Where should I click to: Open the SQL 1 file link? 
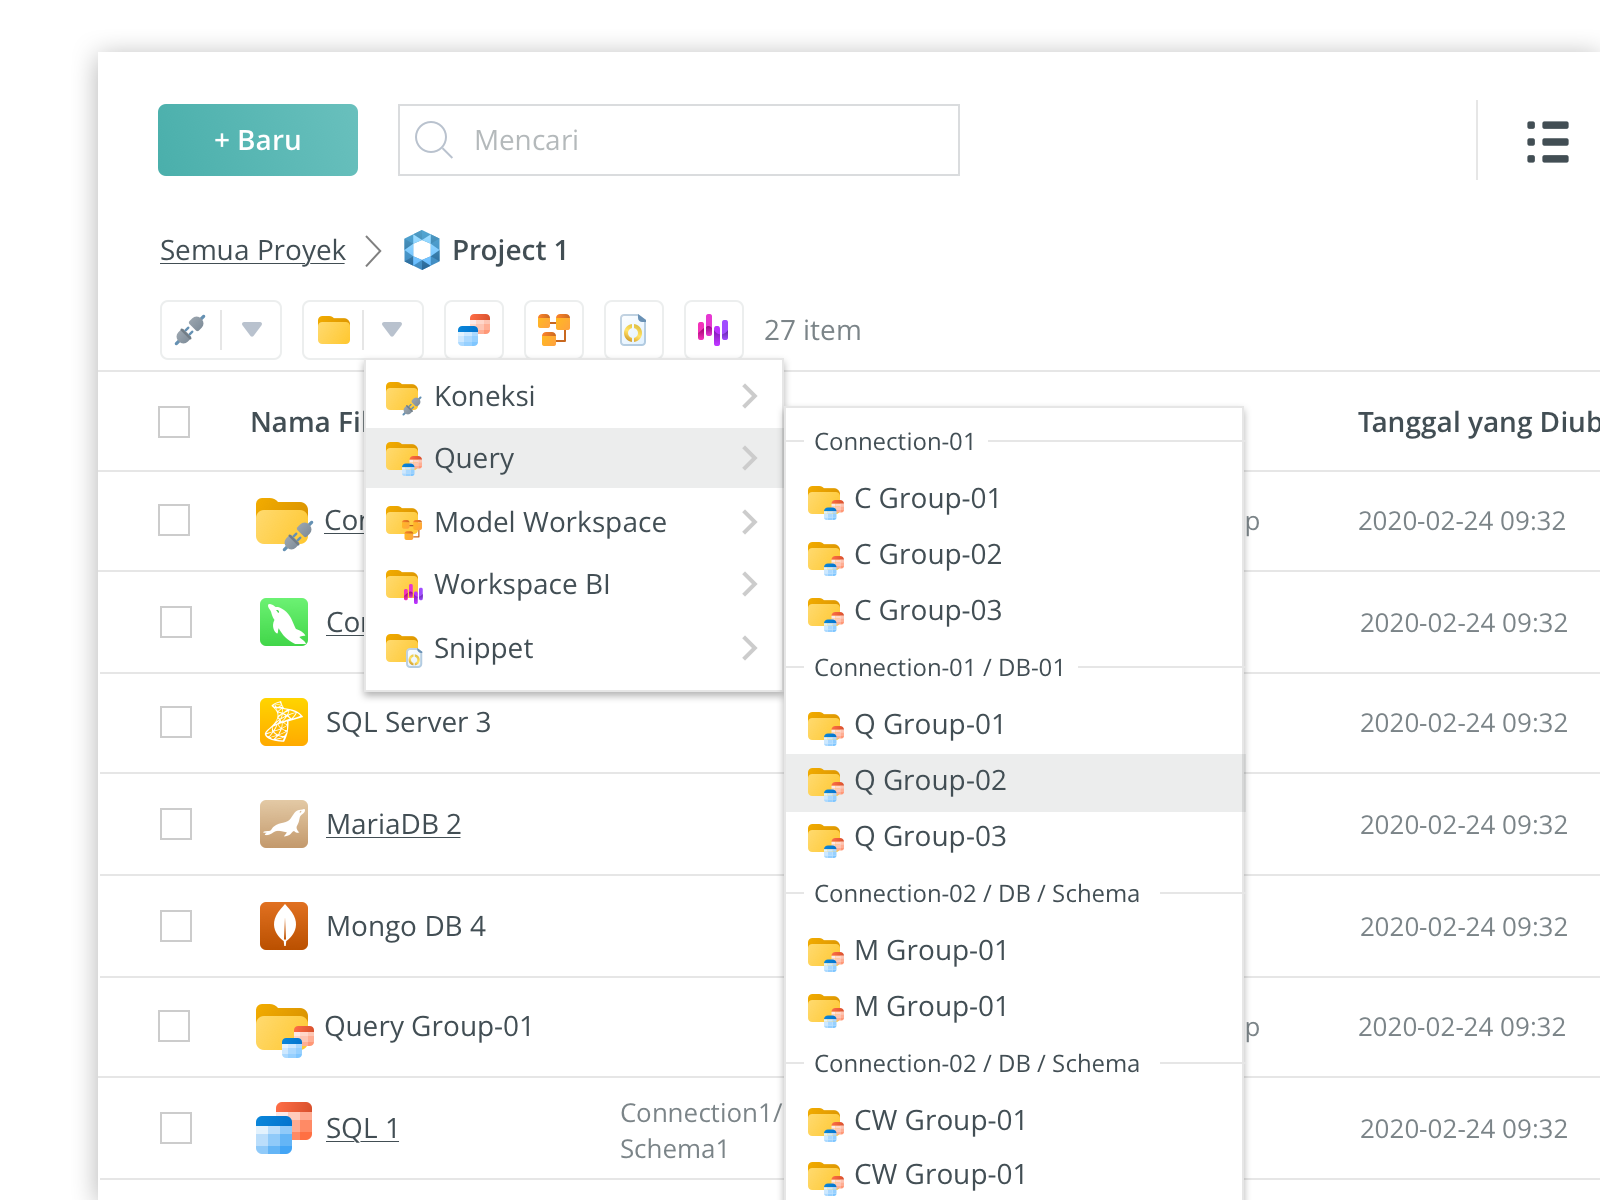[362, 1128]
